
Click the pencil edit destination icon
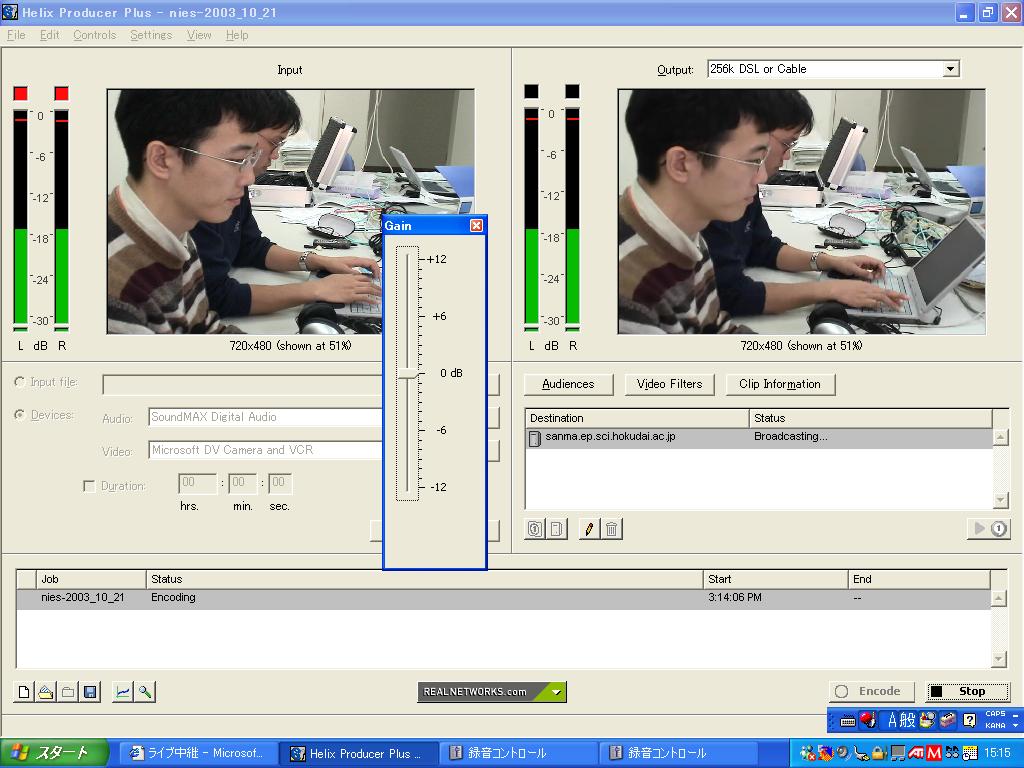coord(589,528)
